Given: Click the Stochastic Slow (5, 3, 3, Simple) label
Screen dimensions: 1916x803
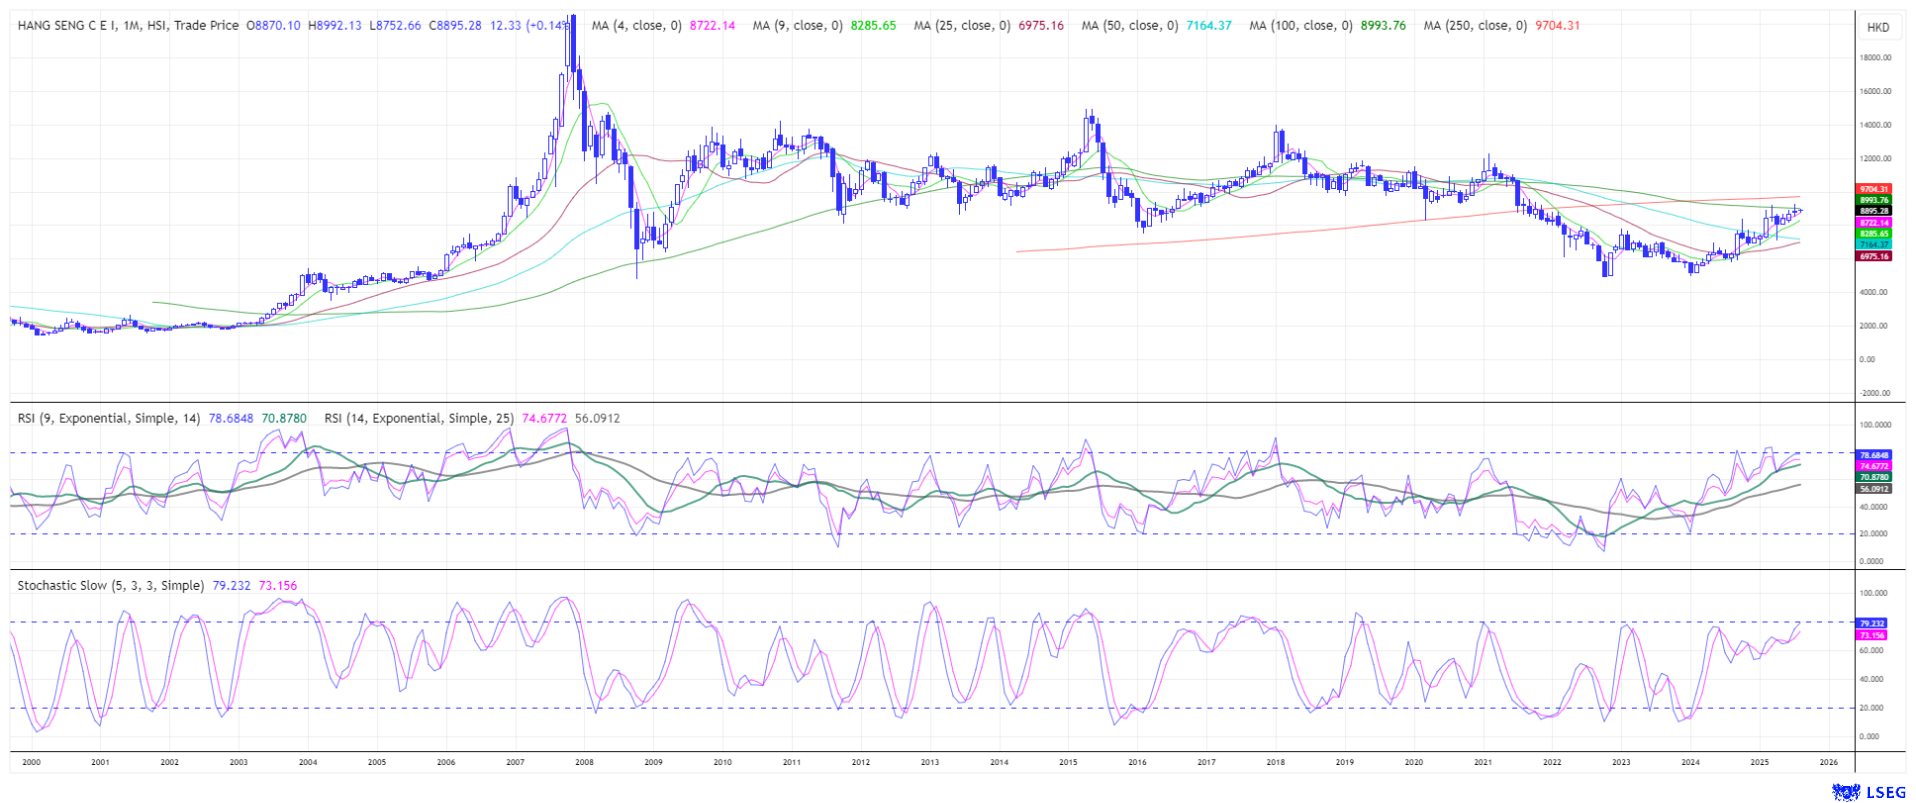Looking at the screenshot, I should coord(110,585).
